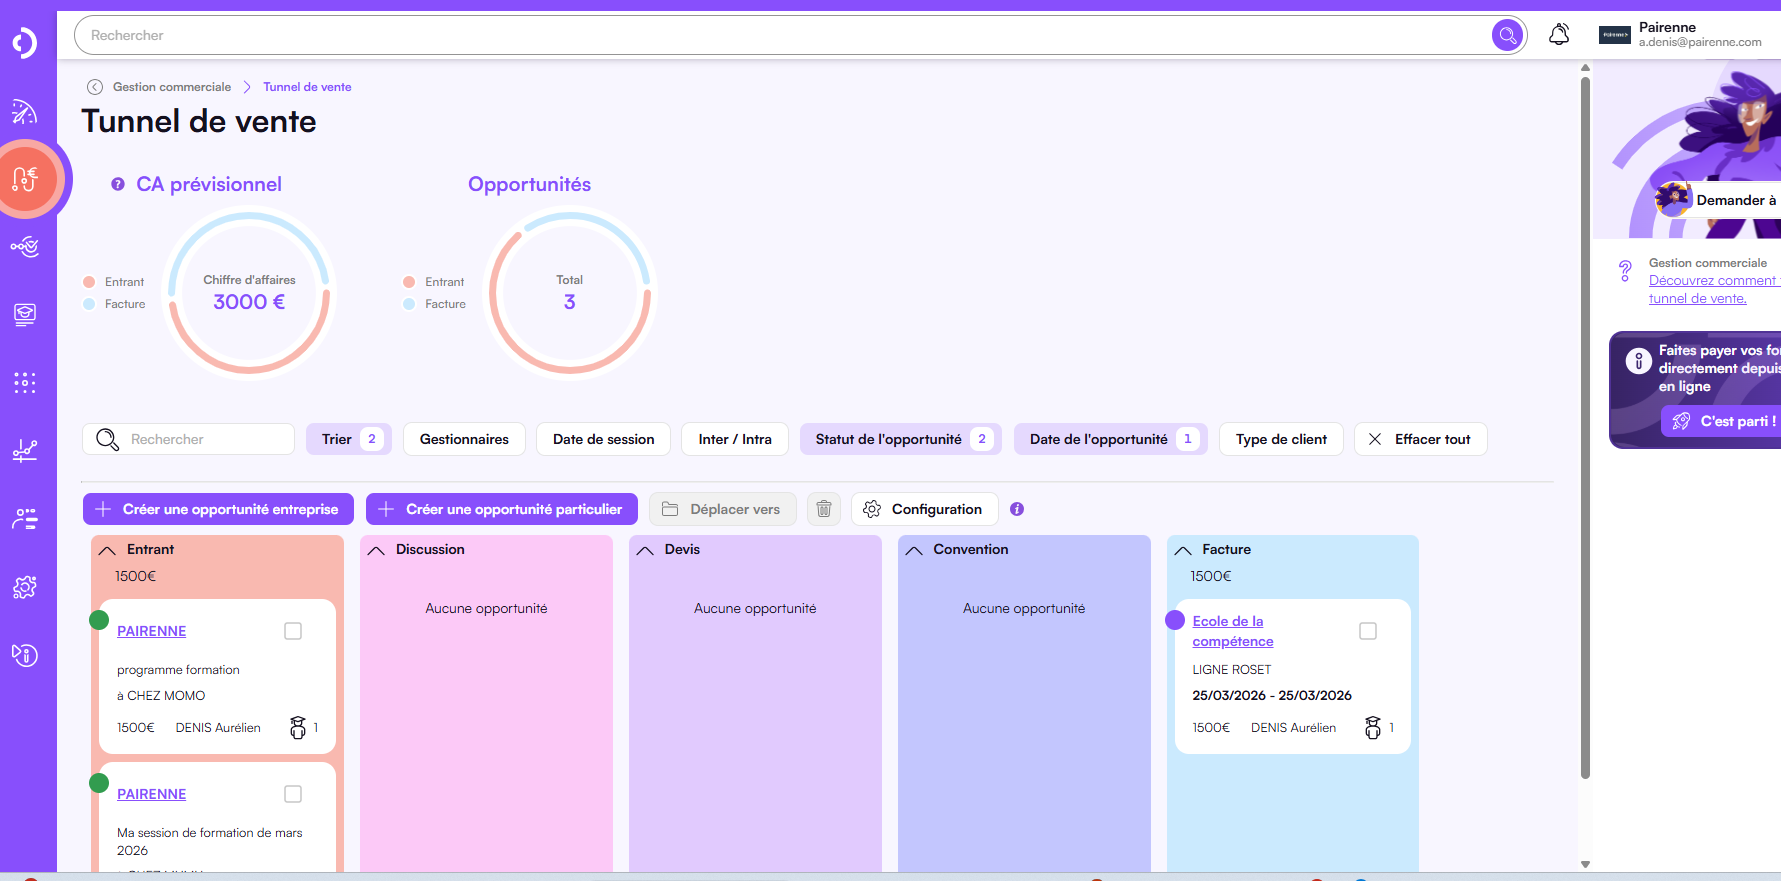Viewport: 1781px width, 881px height.
Task: Open the Configuration button
Action: [x=924, y=509]
